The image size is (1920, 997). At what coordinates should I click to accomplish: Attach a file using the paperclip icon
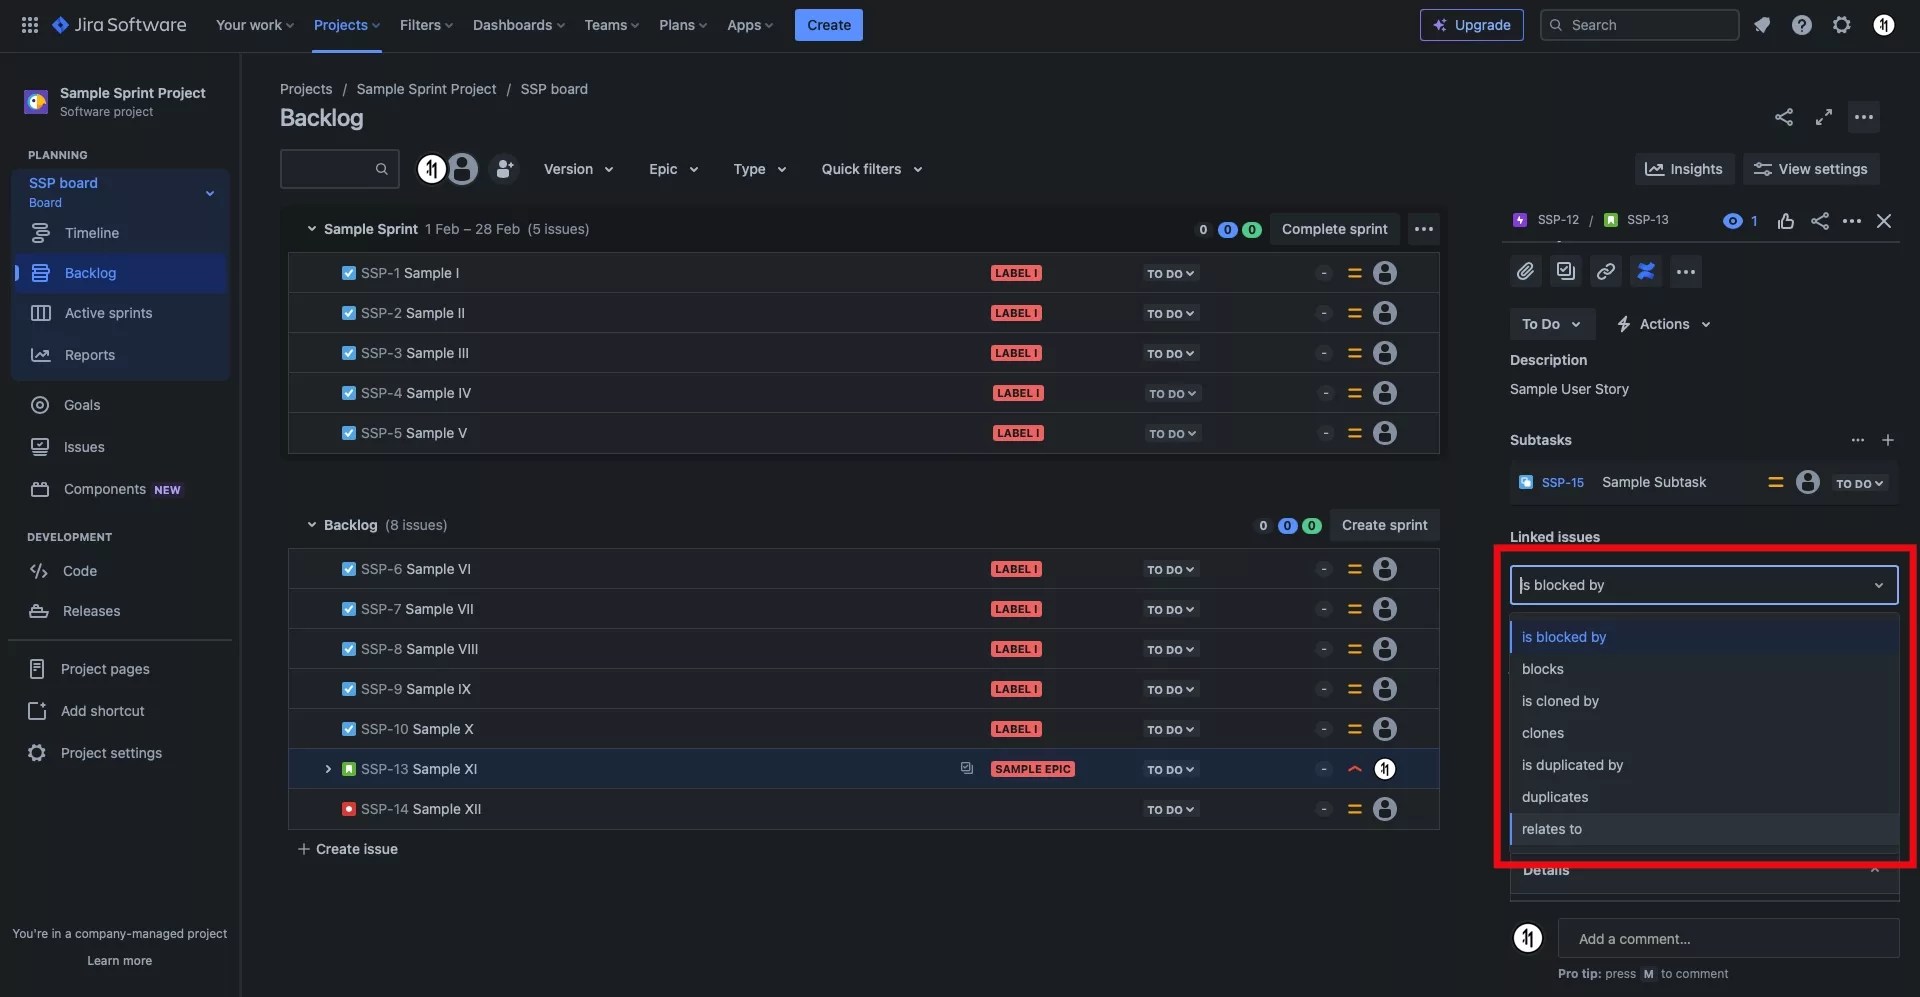(x=1525, y=271)
